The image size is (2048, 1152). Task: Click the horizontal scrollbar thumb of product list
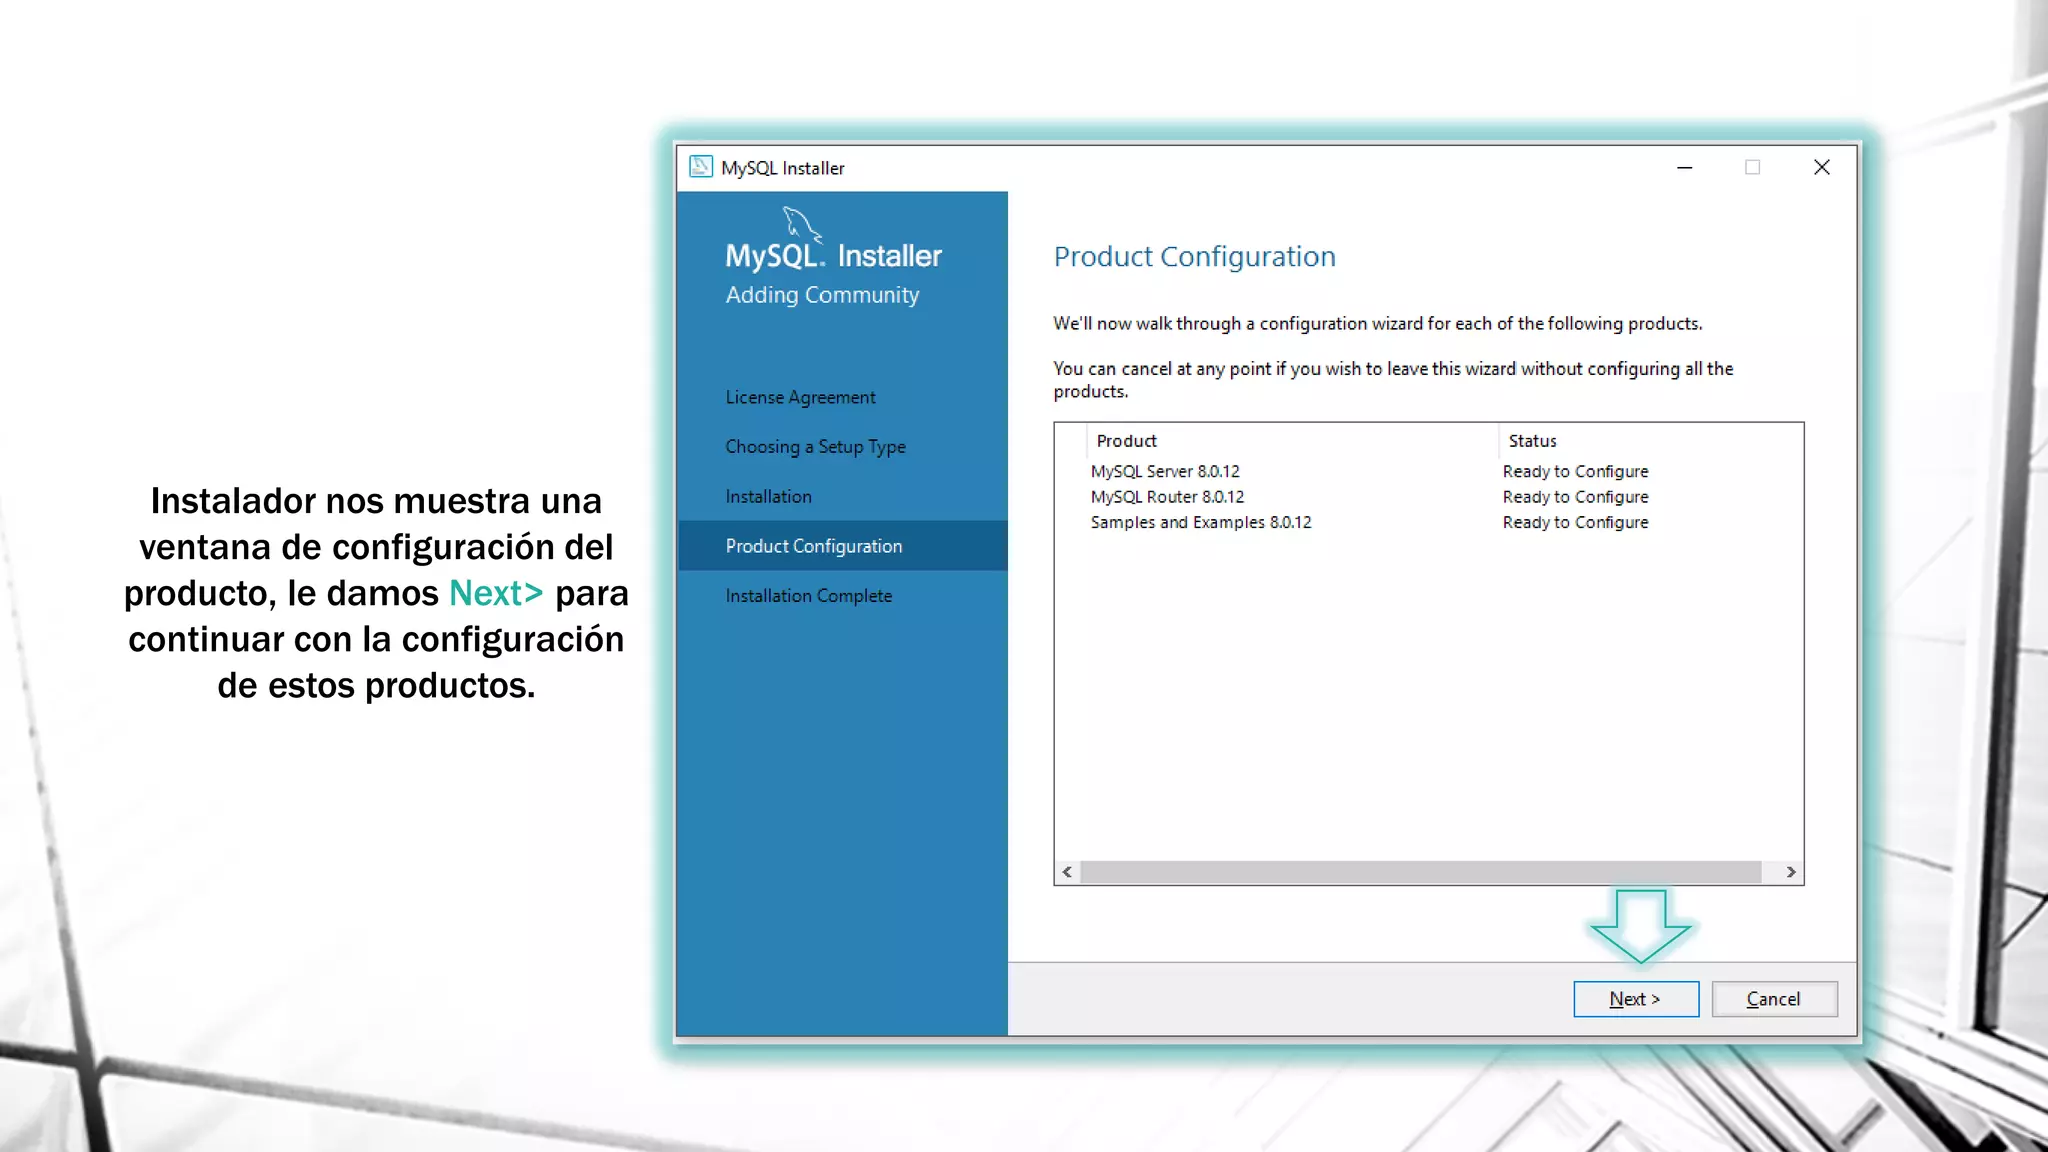pyautogui.click(x=1421, y=872)
